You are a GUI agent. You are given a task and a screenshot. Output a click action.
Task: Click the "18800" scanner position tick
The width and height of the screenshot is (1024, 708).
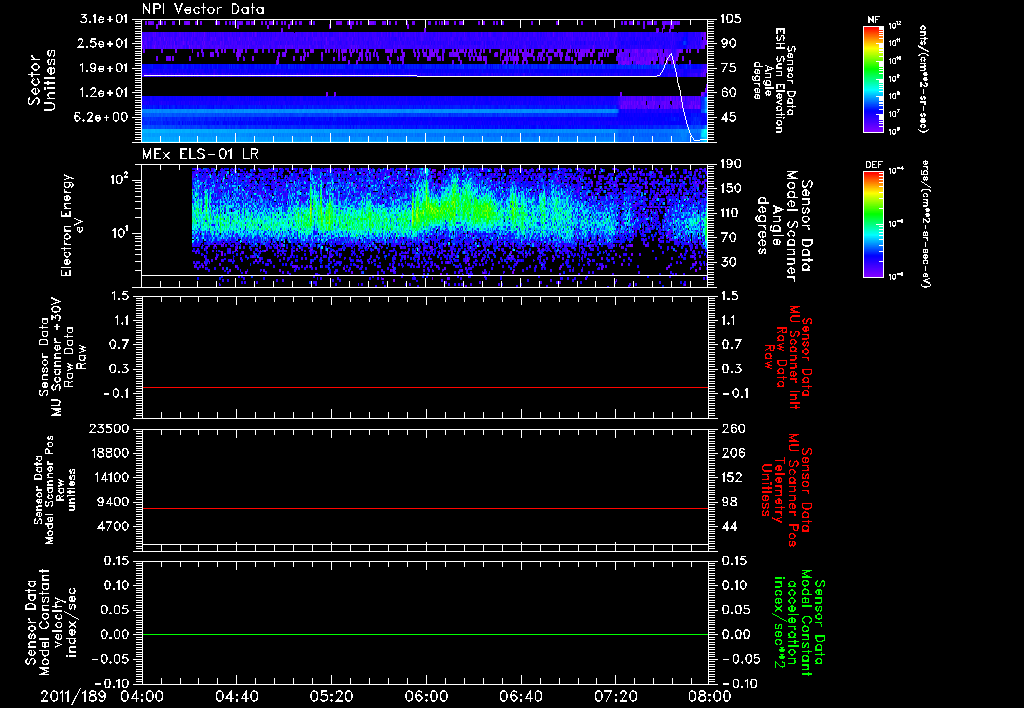click(108, 453)
